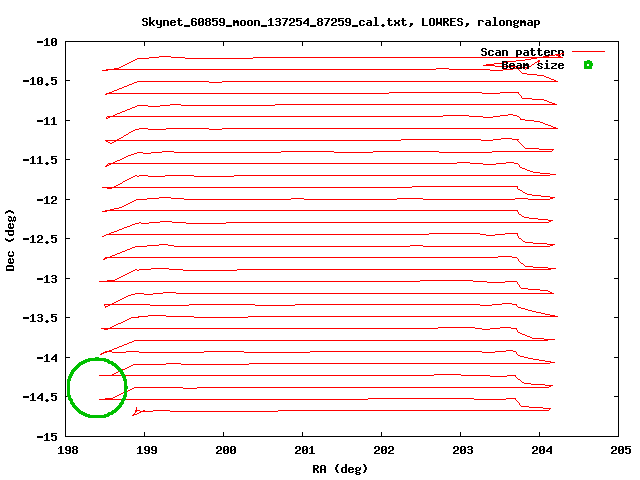The width and height of the screenshot is (640, 480).
Task: Click the x-axis tick label 204
Action: (x=542, y=450)
